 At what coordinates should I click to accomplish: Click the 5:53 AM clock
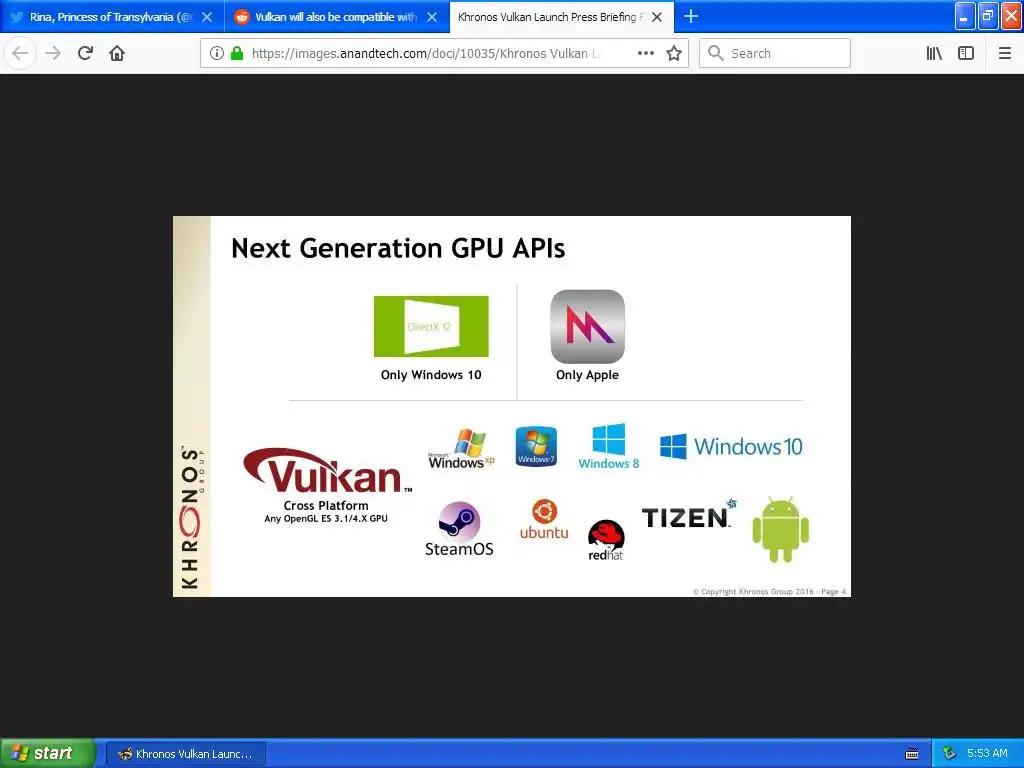987,753
